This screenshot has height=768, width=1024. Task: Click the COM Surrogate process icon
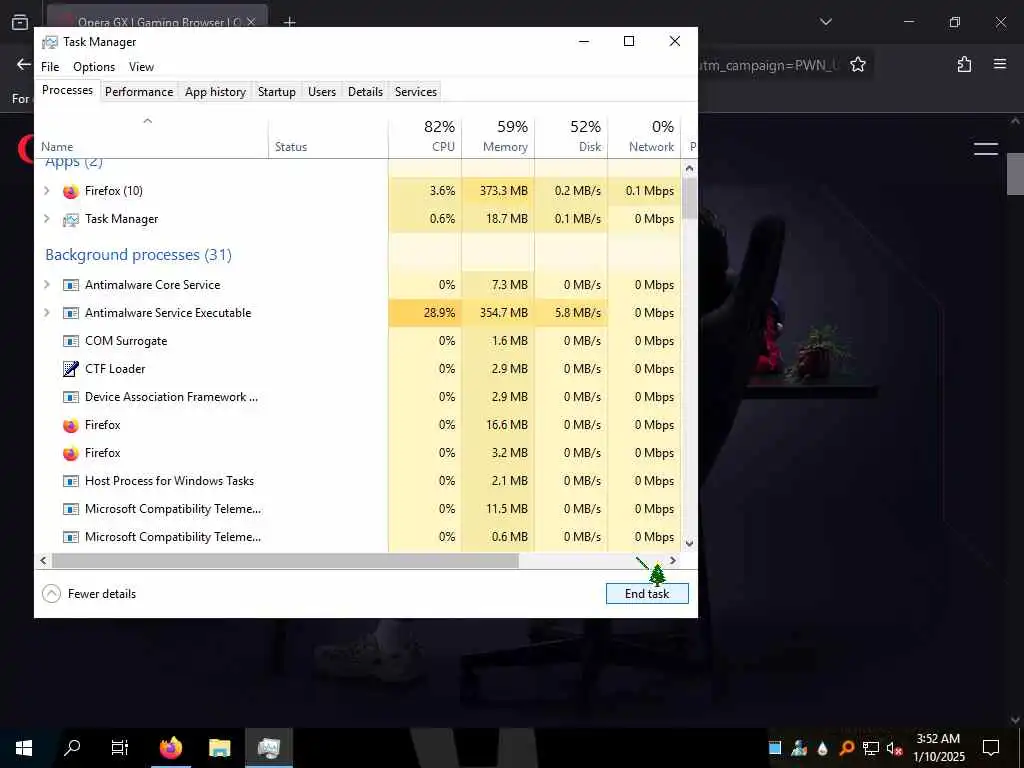point(71,341)
